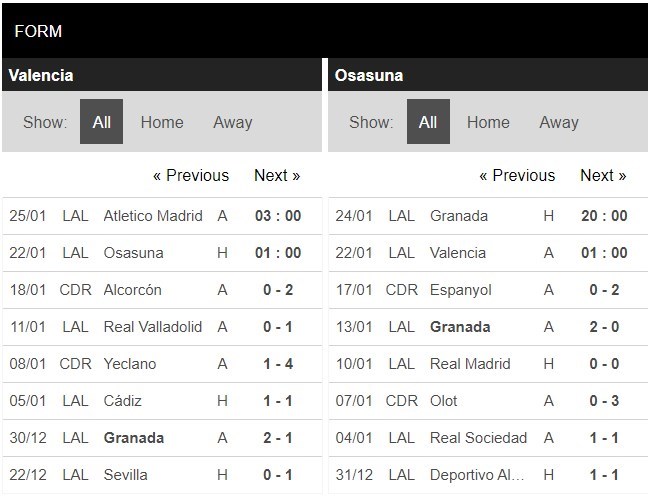Show Osasuna Away matches only
The width and height of the screenshot is (648, 499).
tap(559, 122)
